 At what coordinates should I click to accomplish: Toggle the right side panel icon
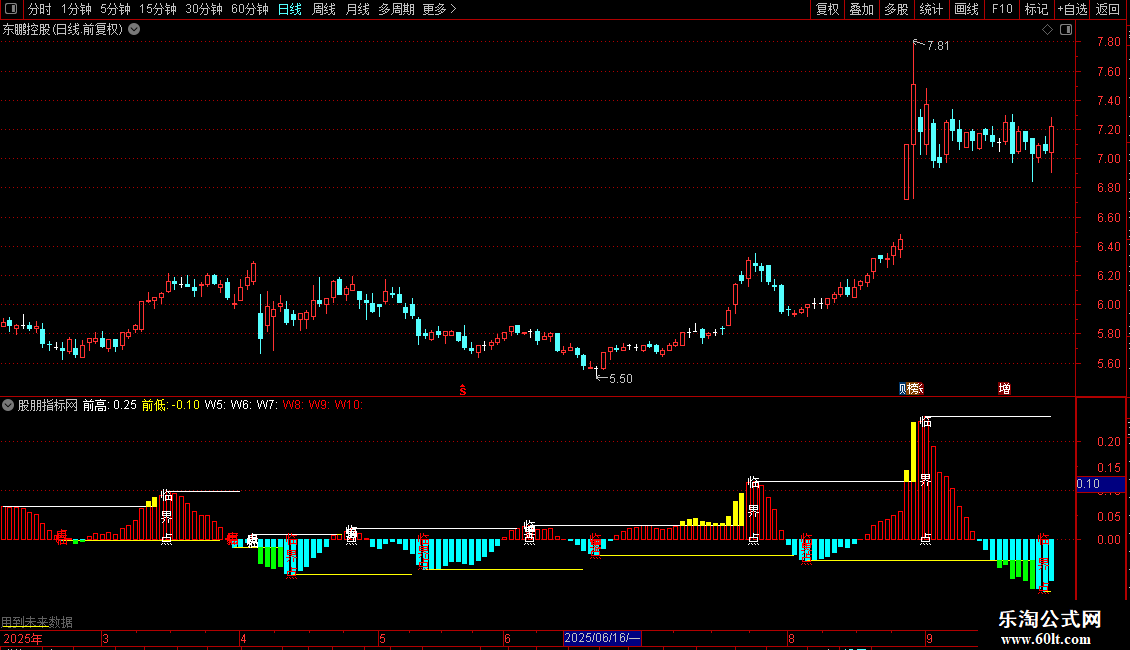pos(1066,30)
